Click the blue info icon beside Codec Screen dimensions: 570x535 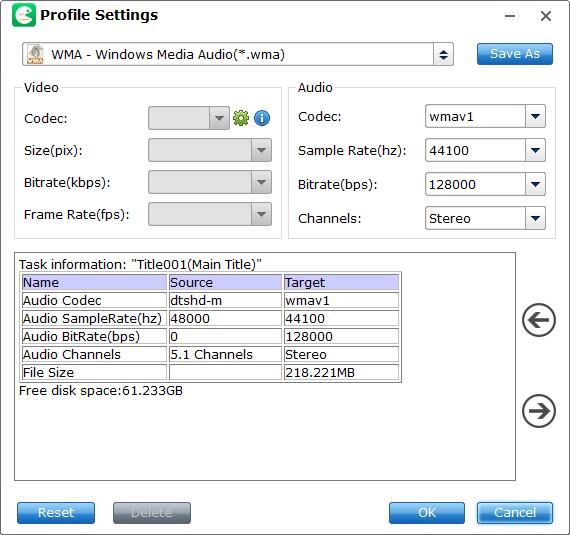tap(262, 118)
